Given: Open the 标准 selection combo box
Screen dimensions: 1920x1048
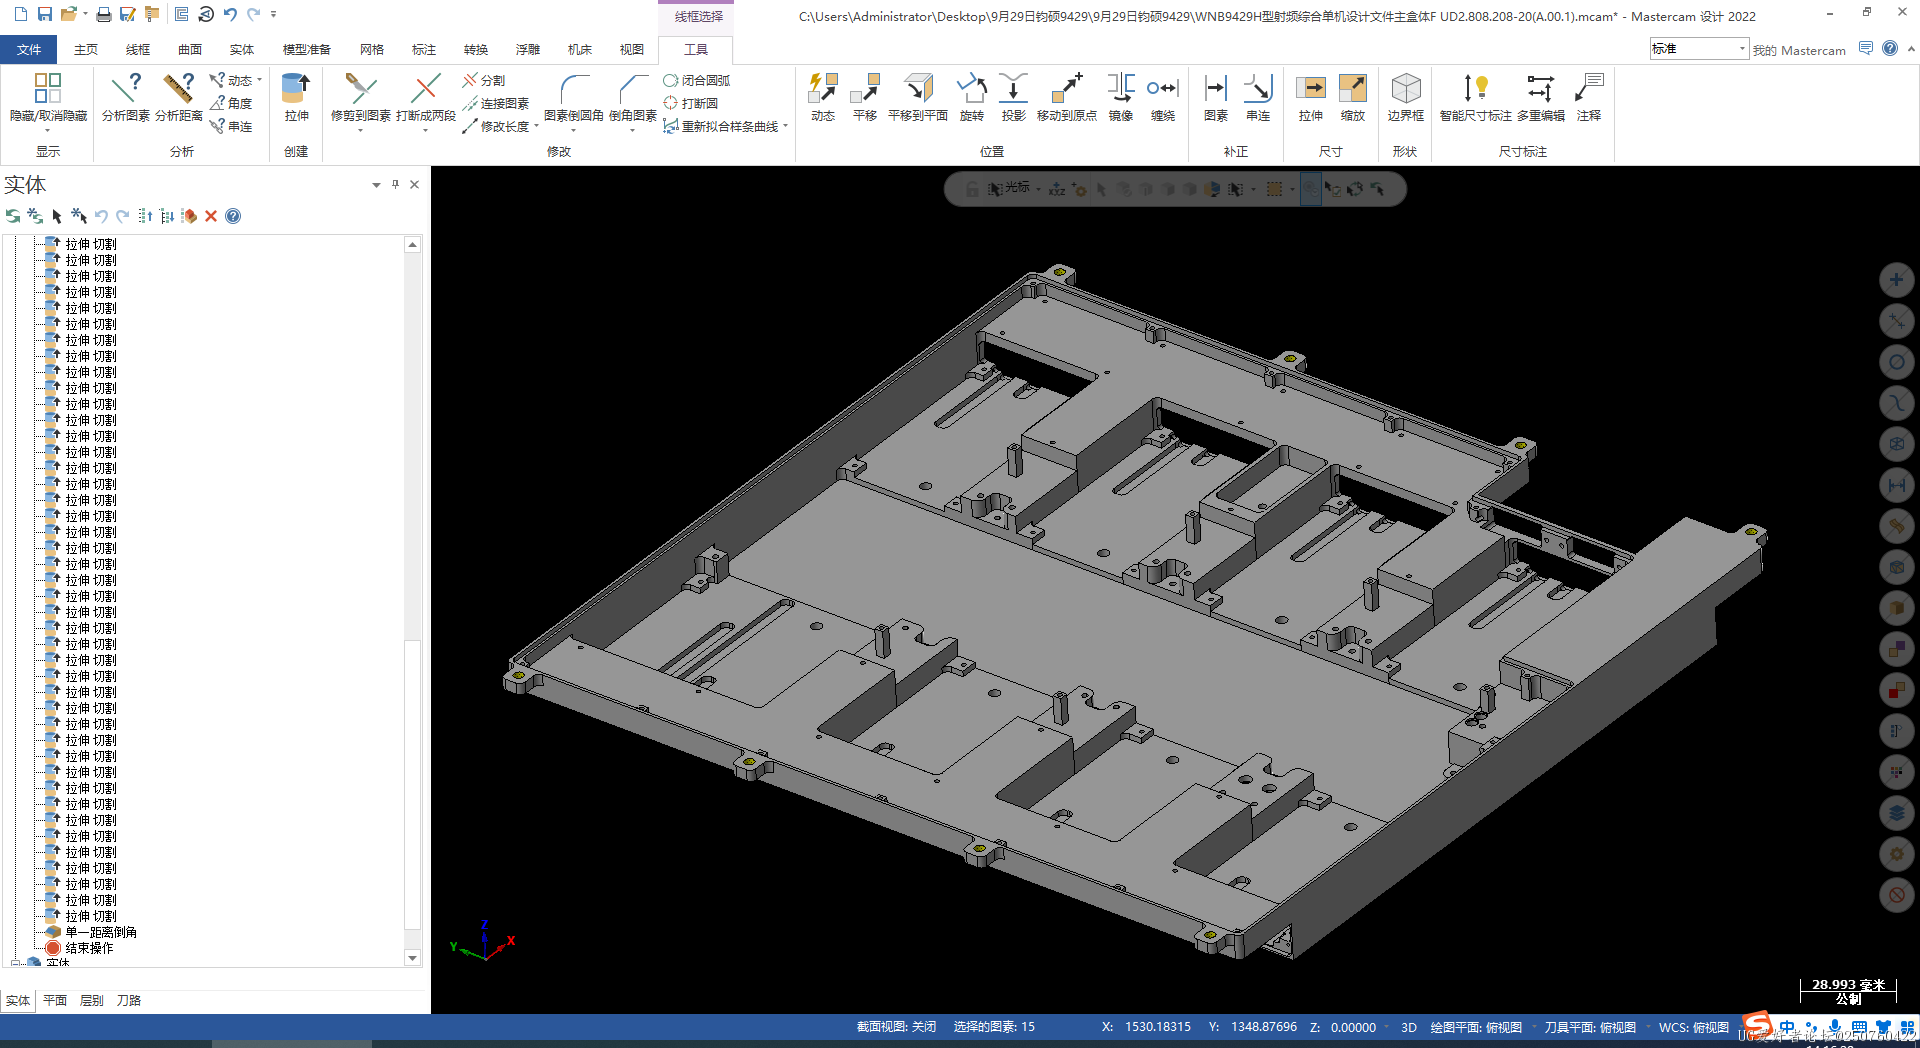Looking at the screenshot, I should click(x=1698, y=49).
